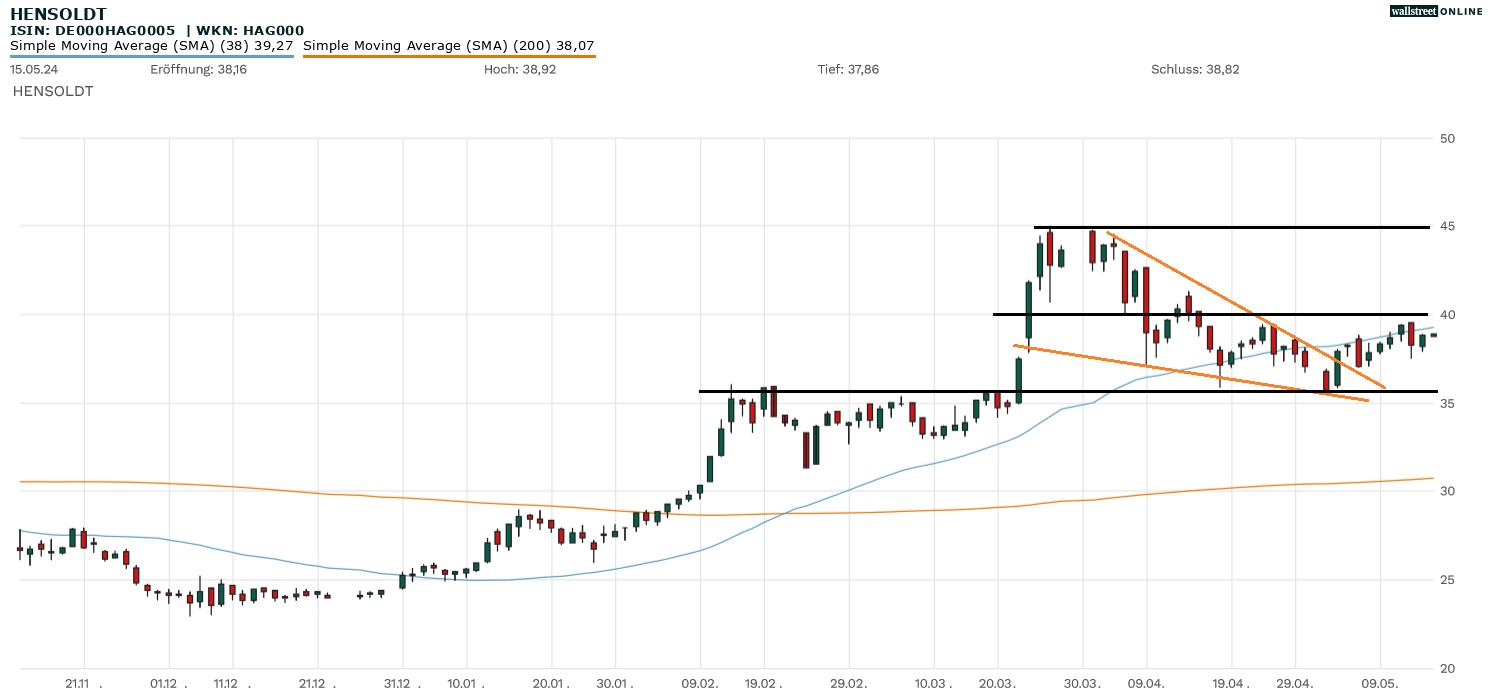Click the HENSOLDT series label above chart
Image resolution: width=1490 pixels, height=689 pixels.
point(53,91)
